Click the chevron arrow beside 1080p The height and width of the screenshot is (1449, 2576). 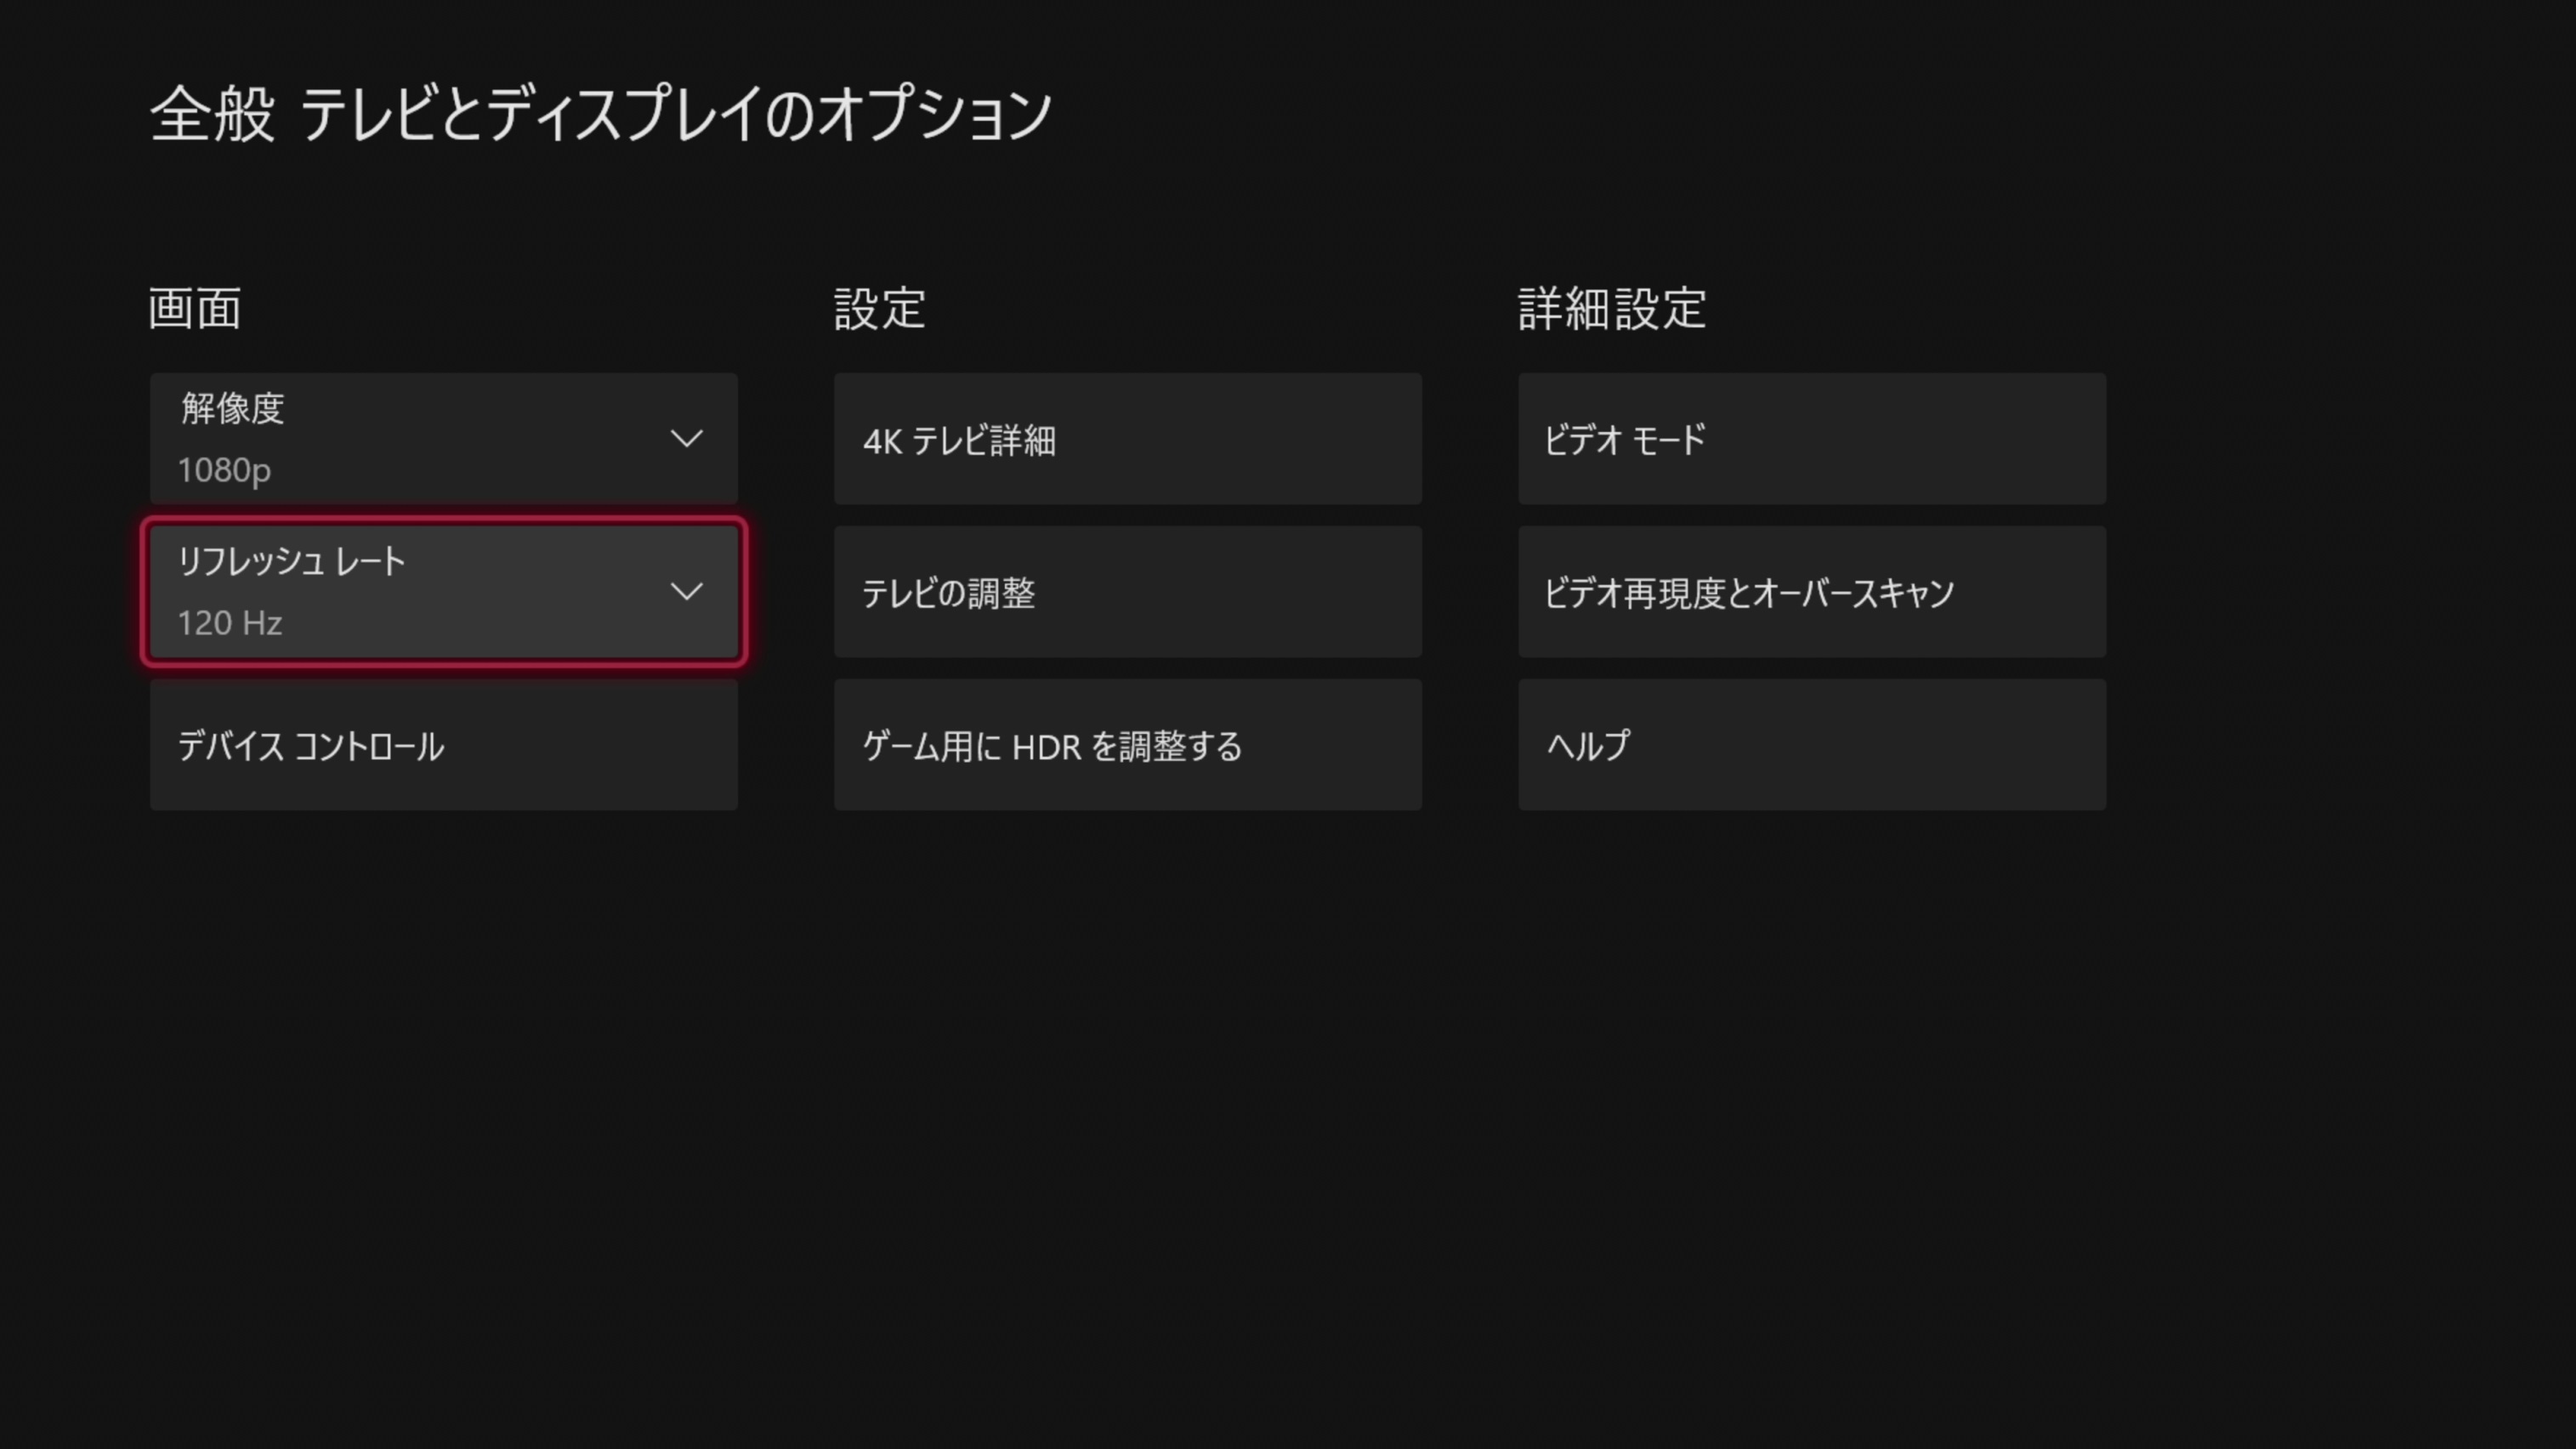[686, 439]
